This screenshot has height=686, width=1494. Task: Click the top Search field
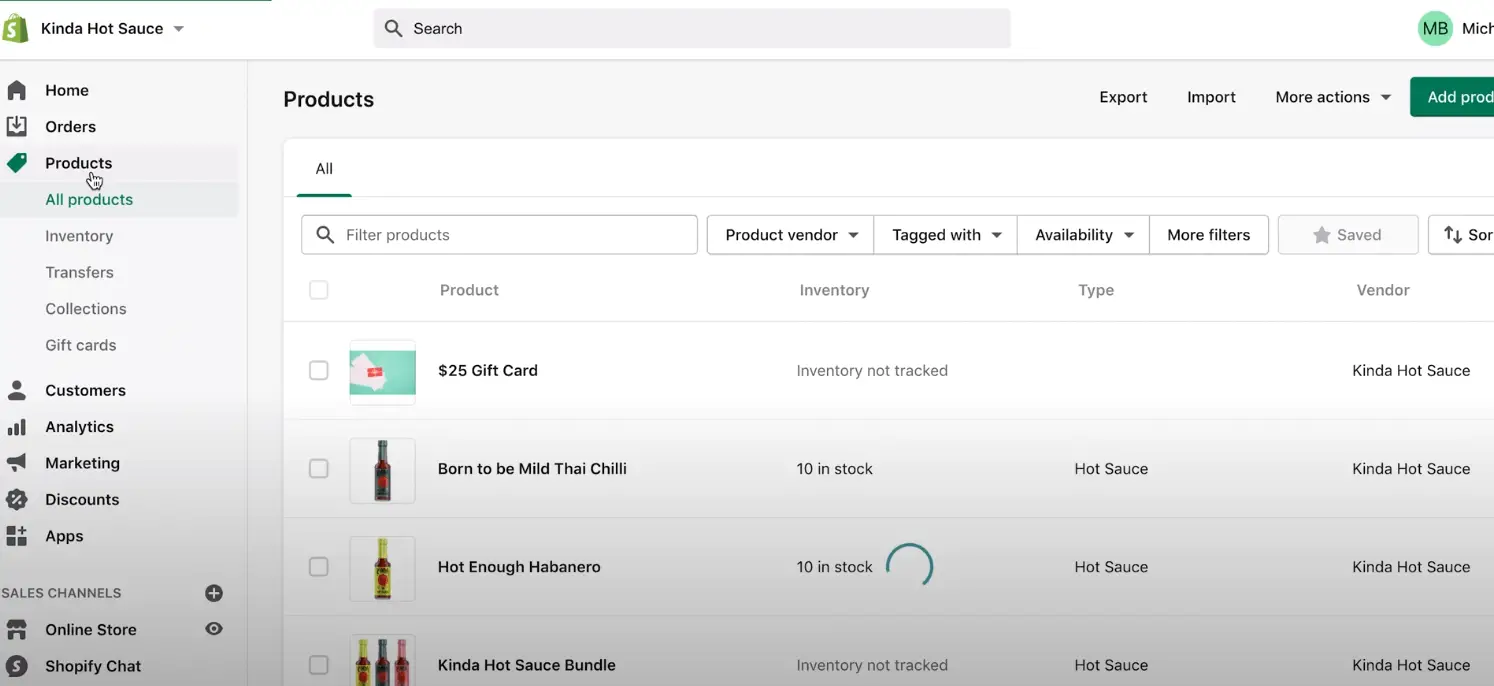click(692, 29)
